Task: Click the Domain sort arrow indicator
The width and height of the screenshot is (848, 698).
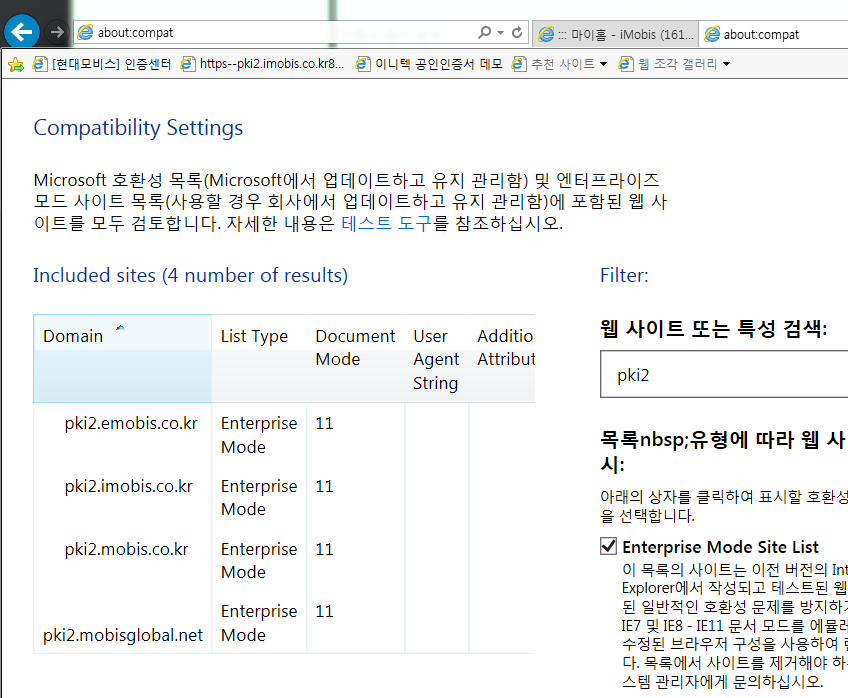Action: (x=120, y=327)
